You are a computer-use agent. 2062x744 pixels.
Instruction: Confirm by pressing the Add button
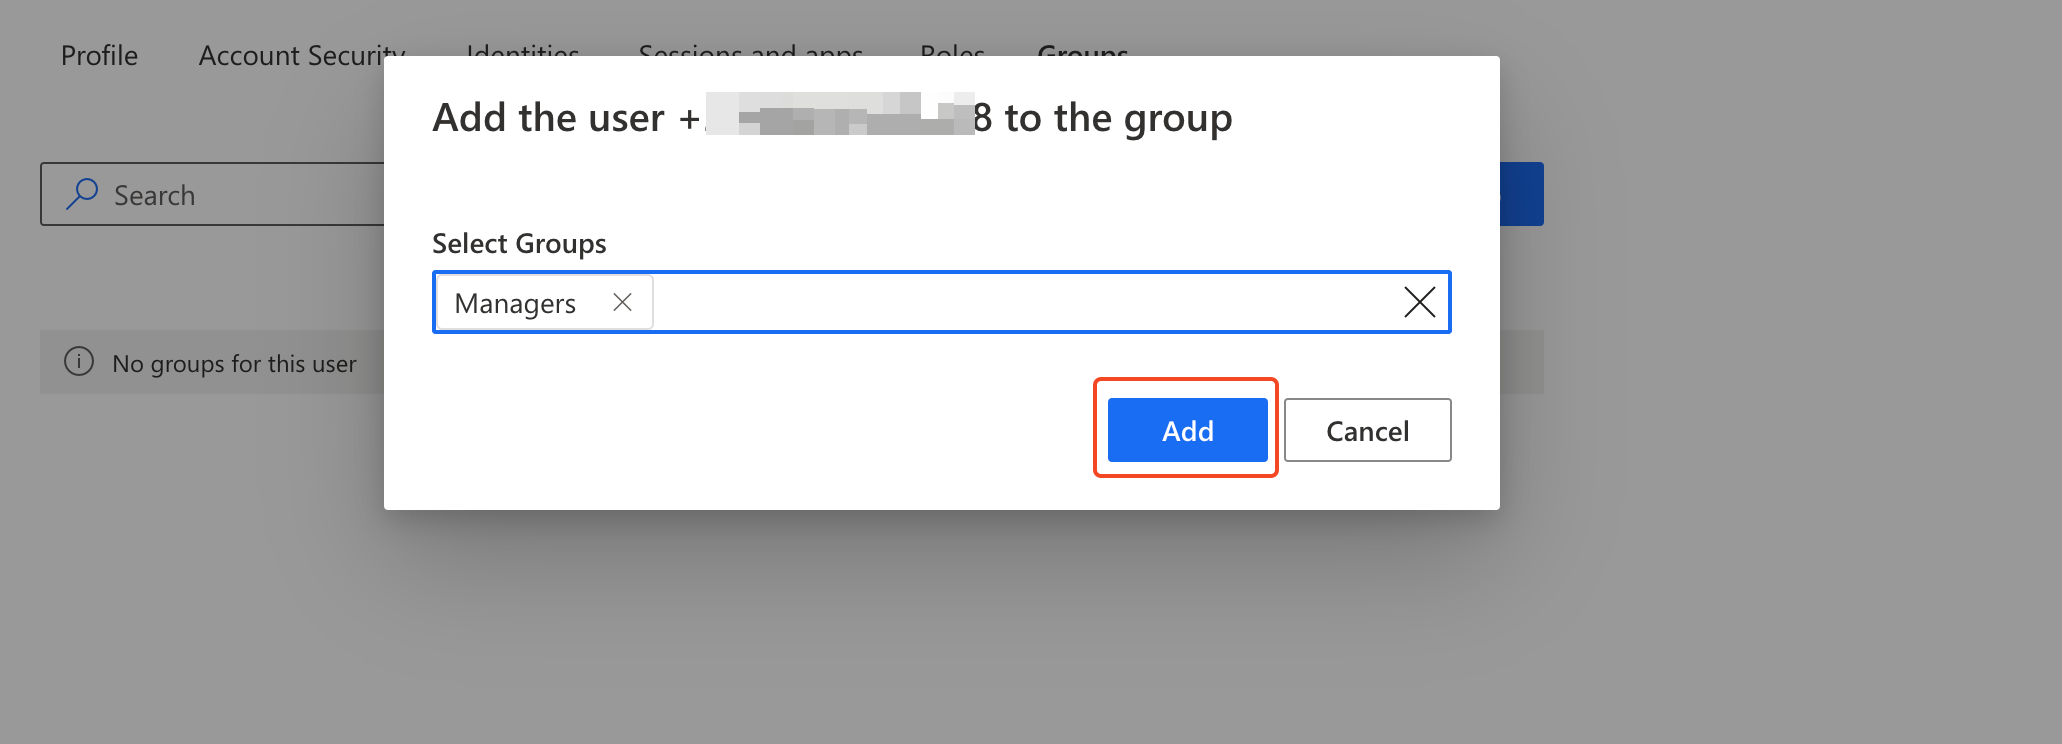point(1187,430)
